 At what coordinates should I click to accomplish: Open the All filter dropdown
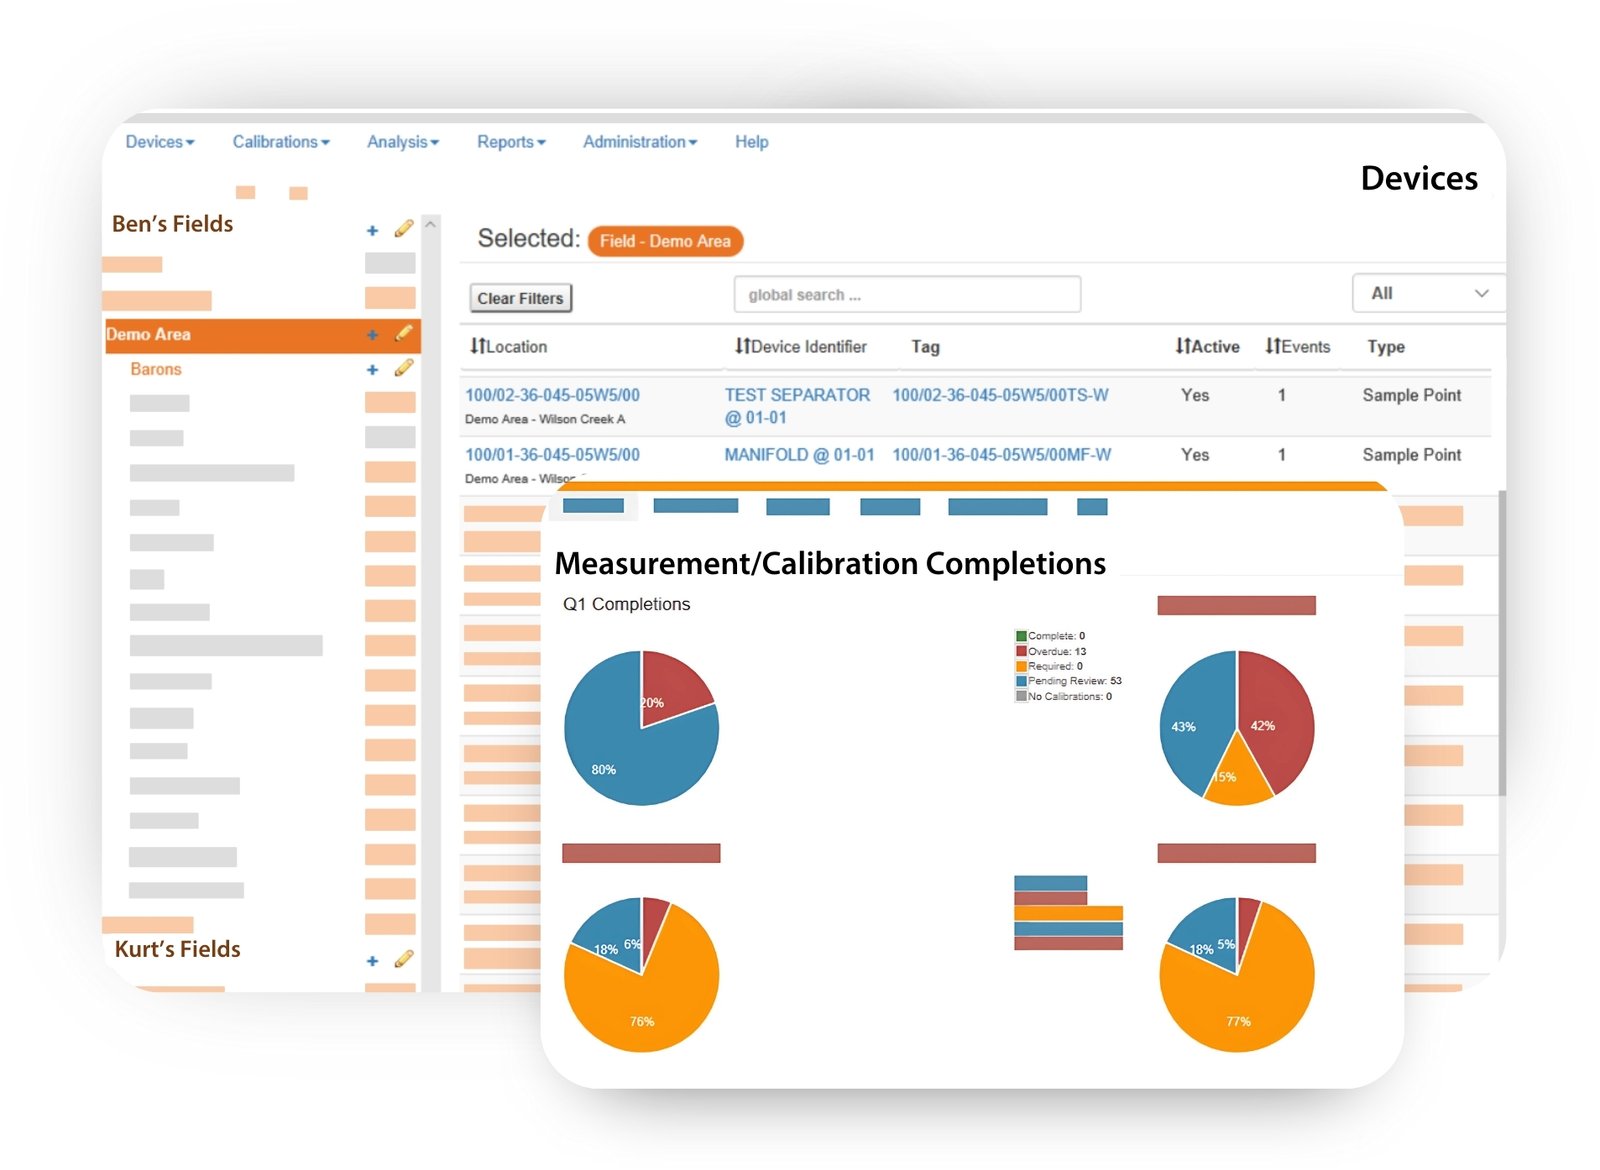point(1428,294)
